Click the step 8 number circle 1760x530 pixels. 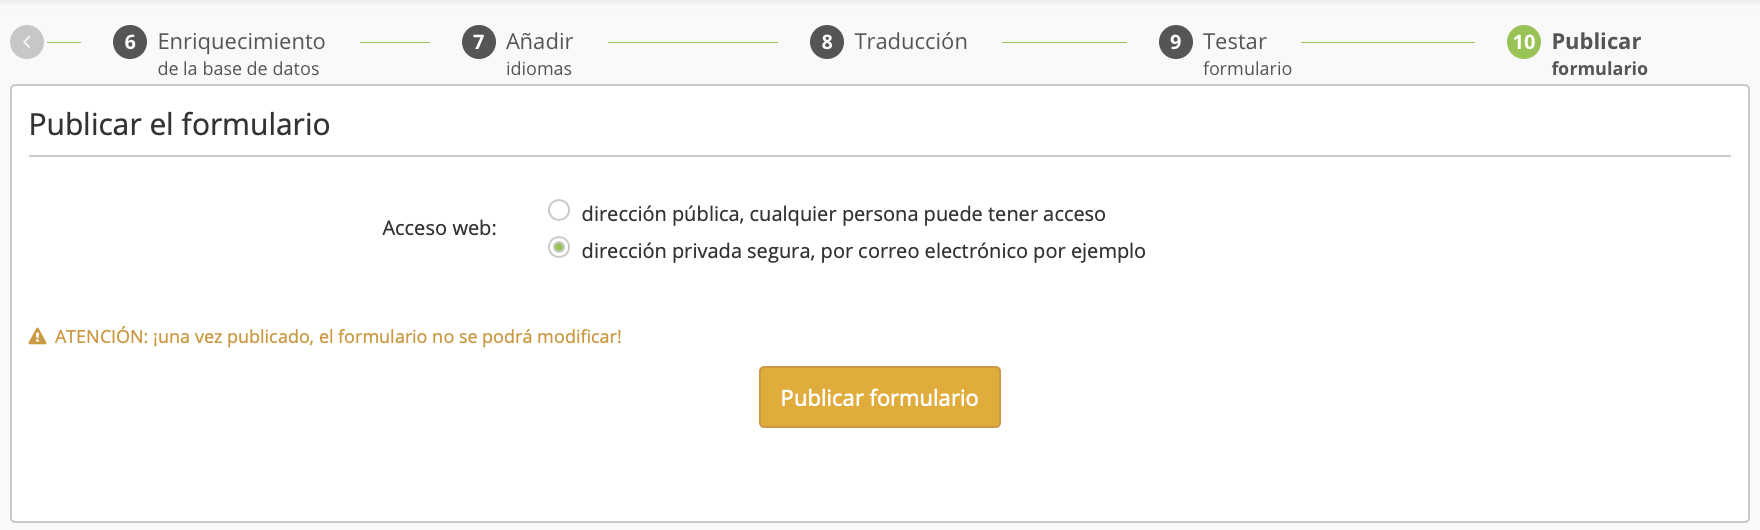826,42
